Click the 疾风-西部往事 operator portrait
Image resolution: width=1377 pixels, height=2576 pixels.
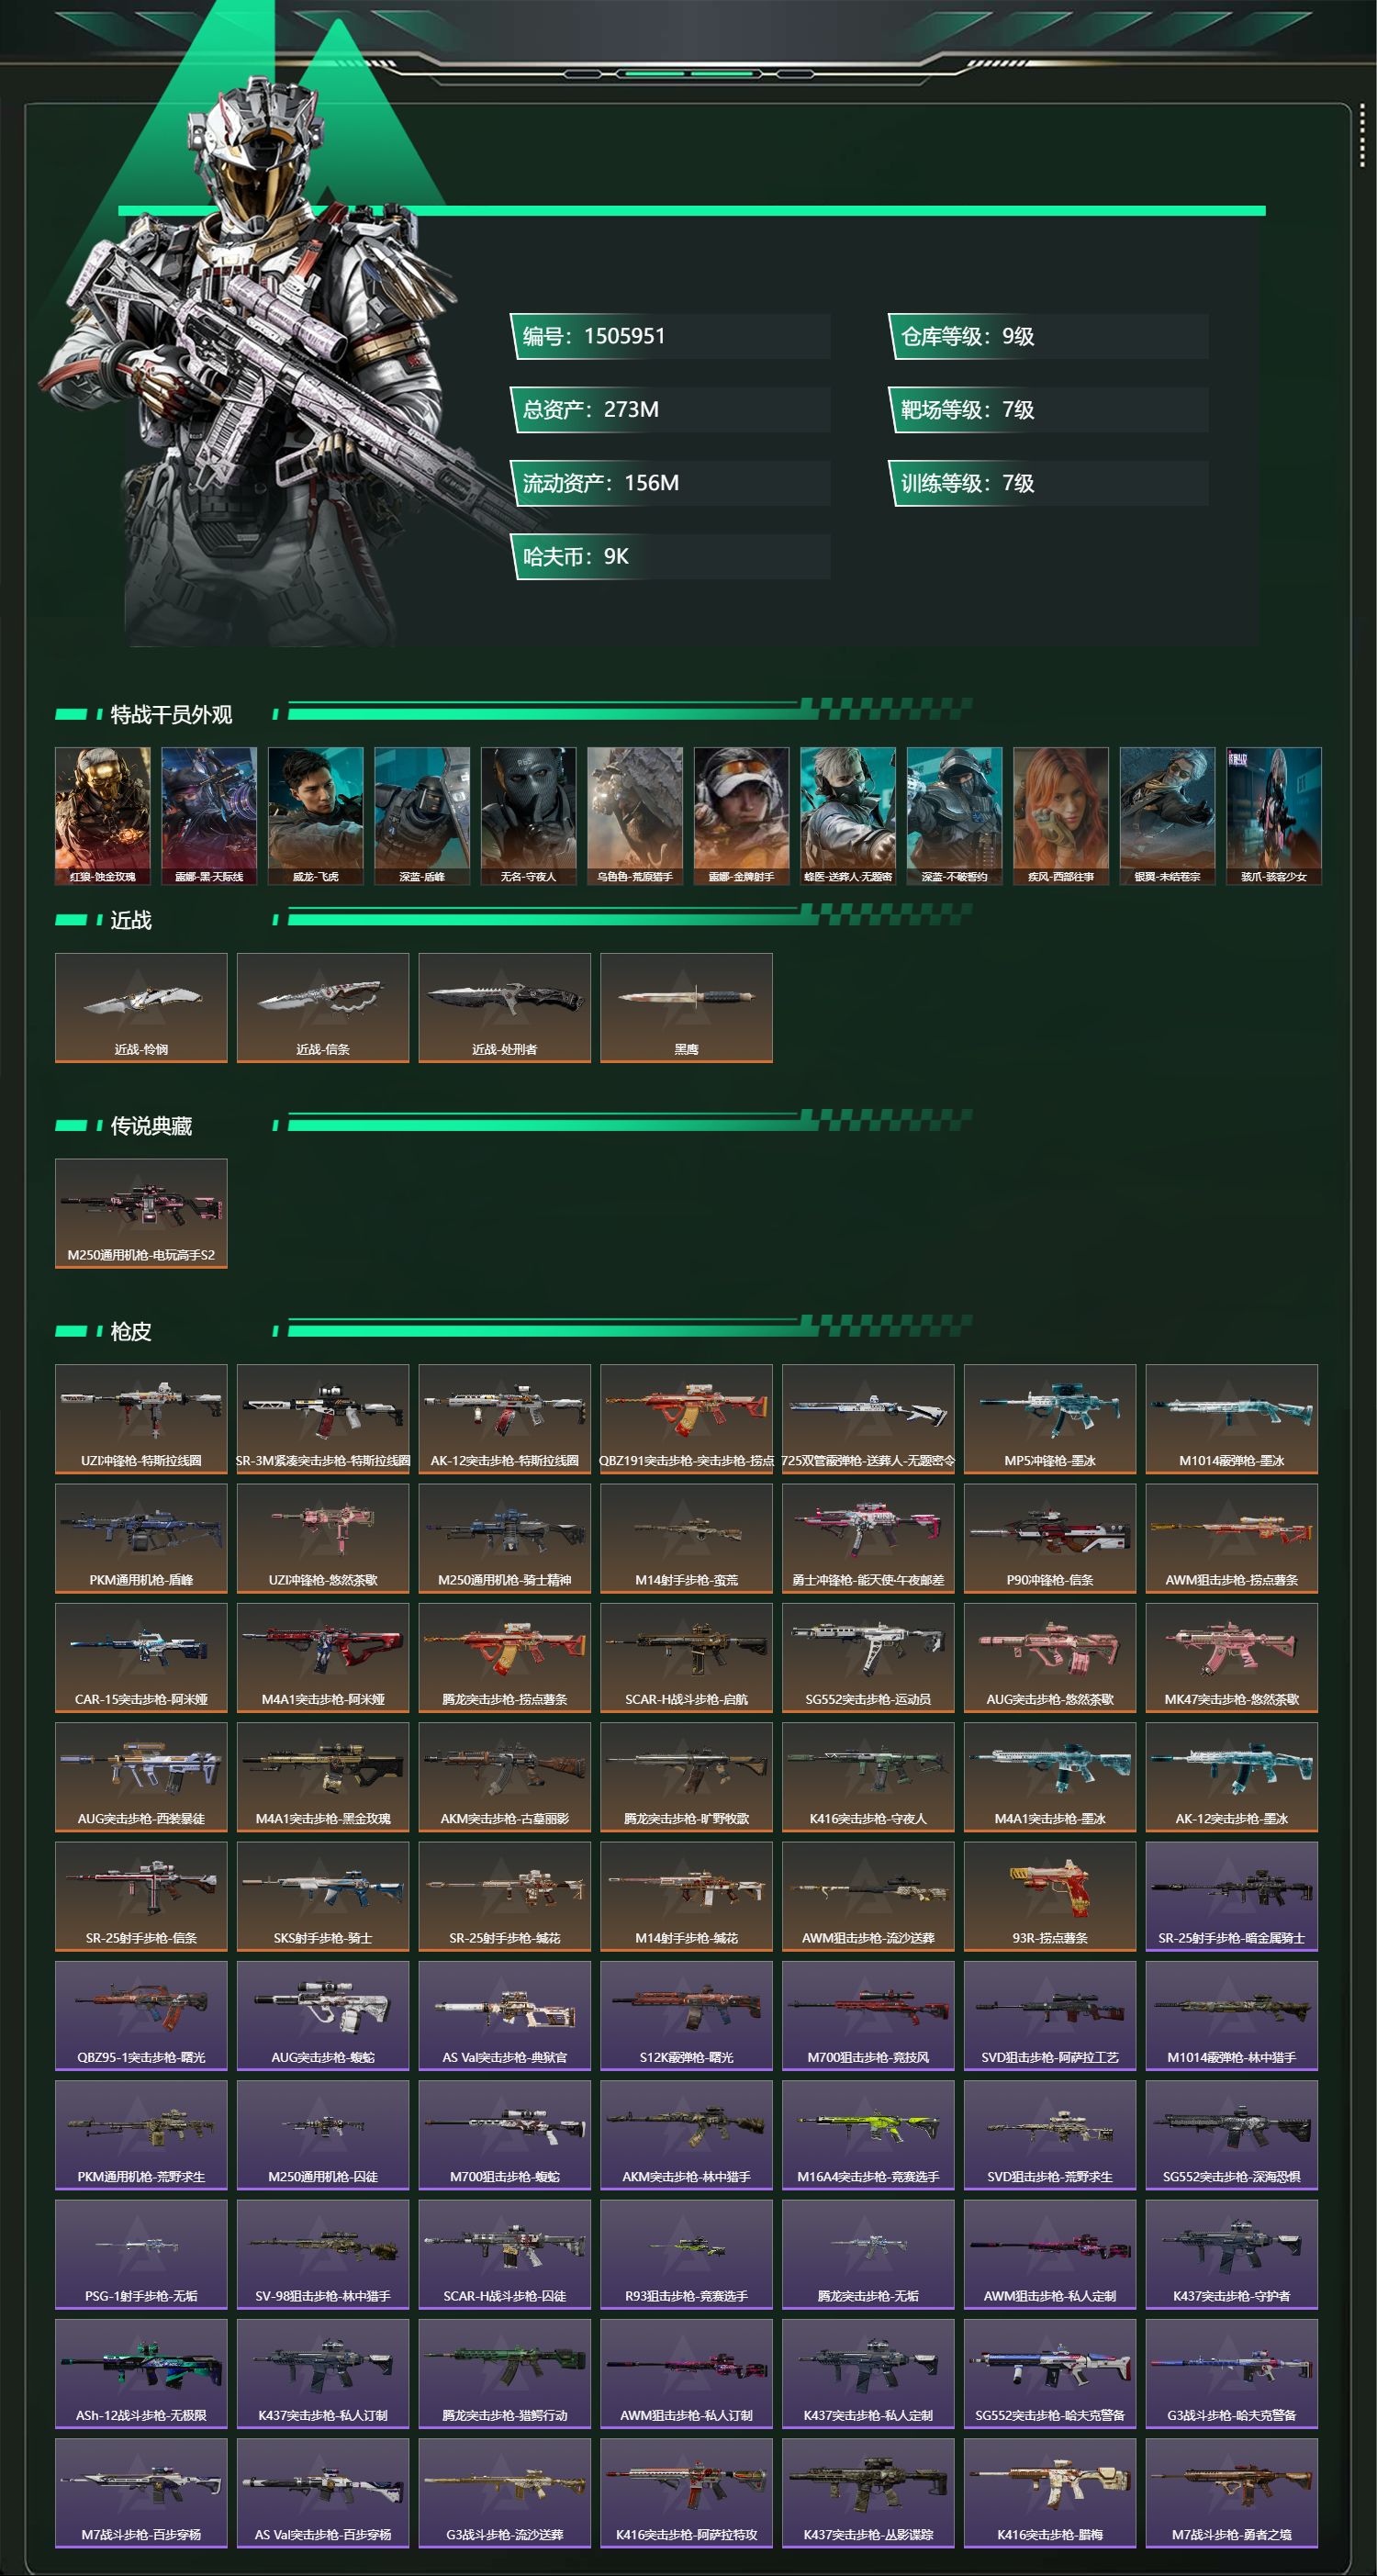[x=1061, y=815]
